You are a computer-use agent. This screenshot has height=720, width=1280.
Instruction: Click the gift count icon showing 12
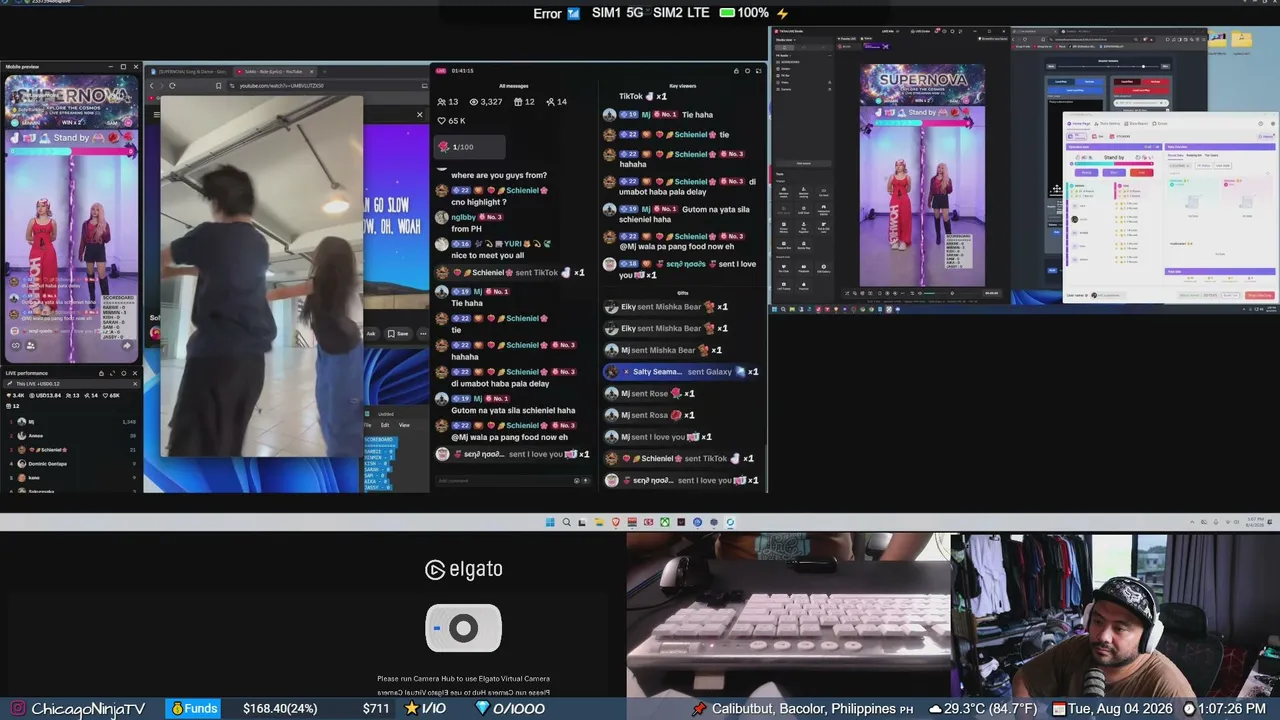518,102
